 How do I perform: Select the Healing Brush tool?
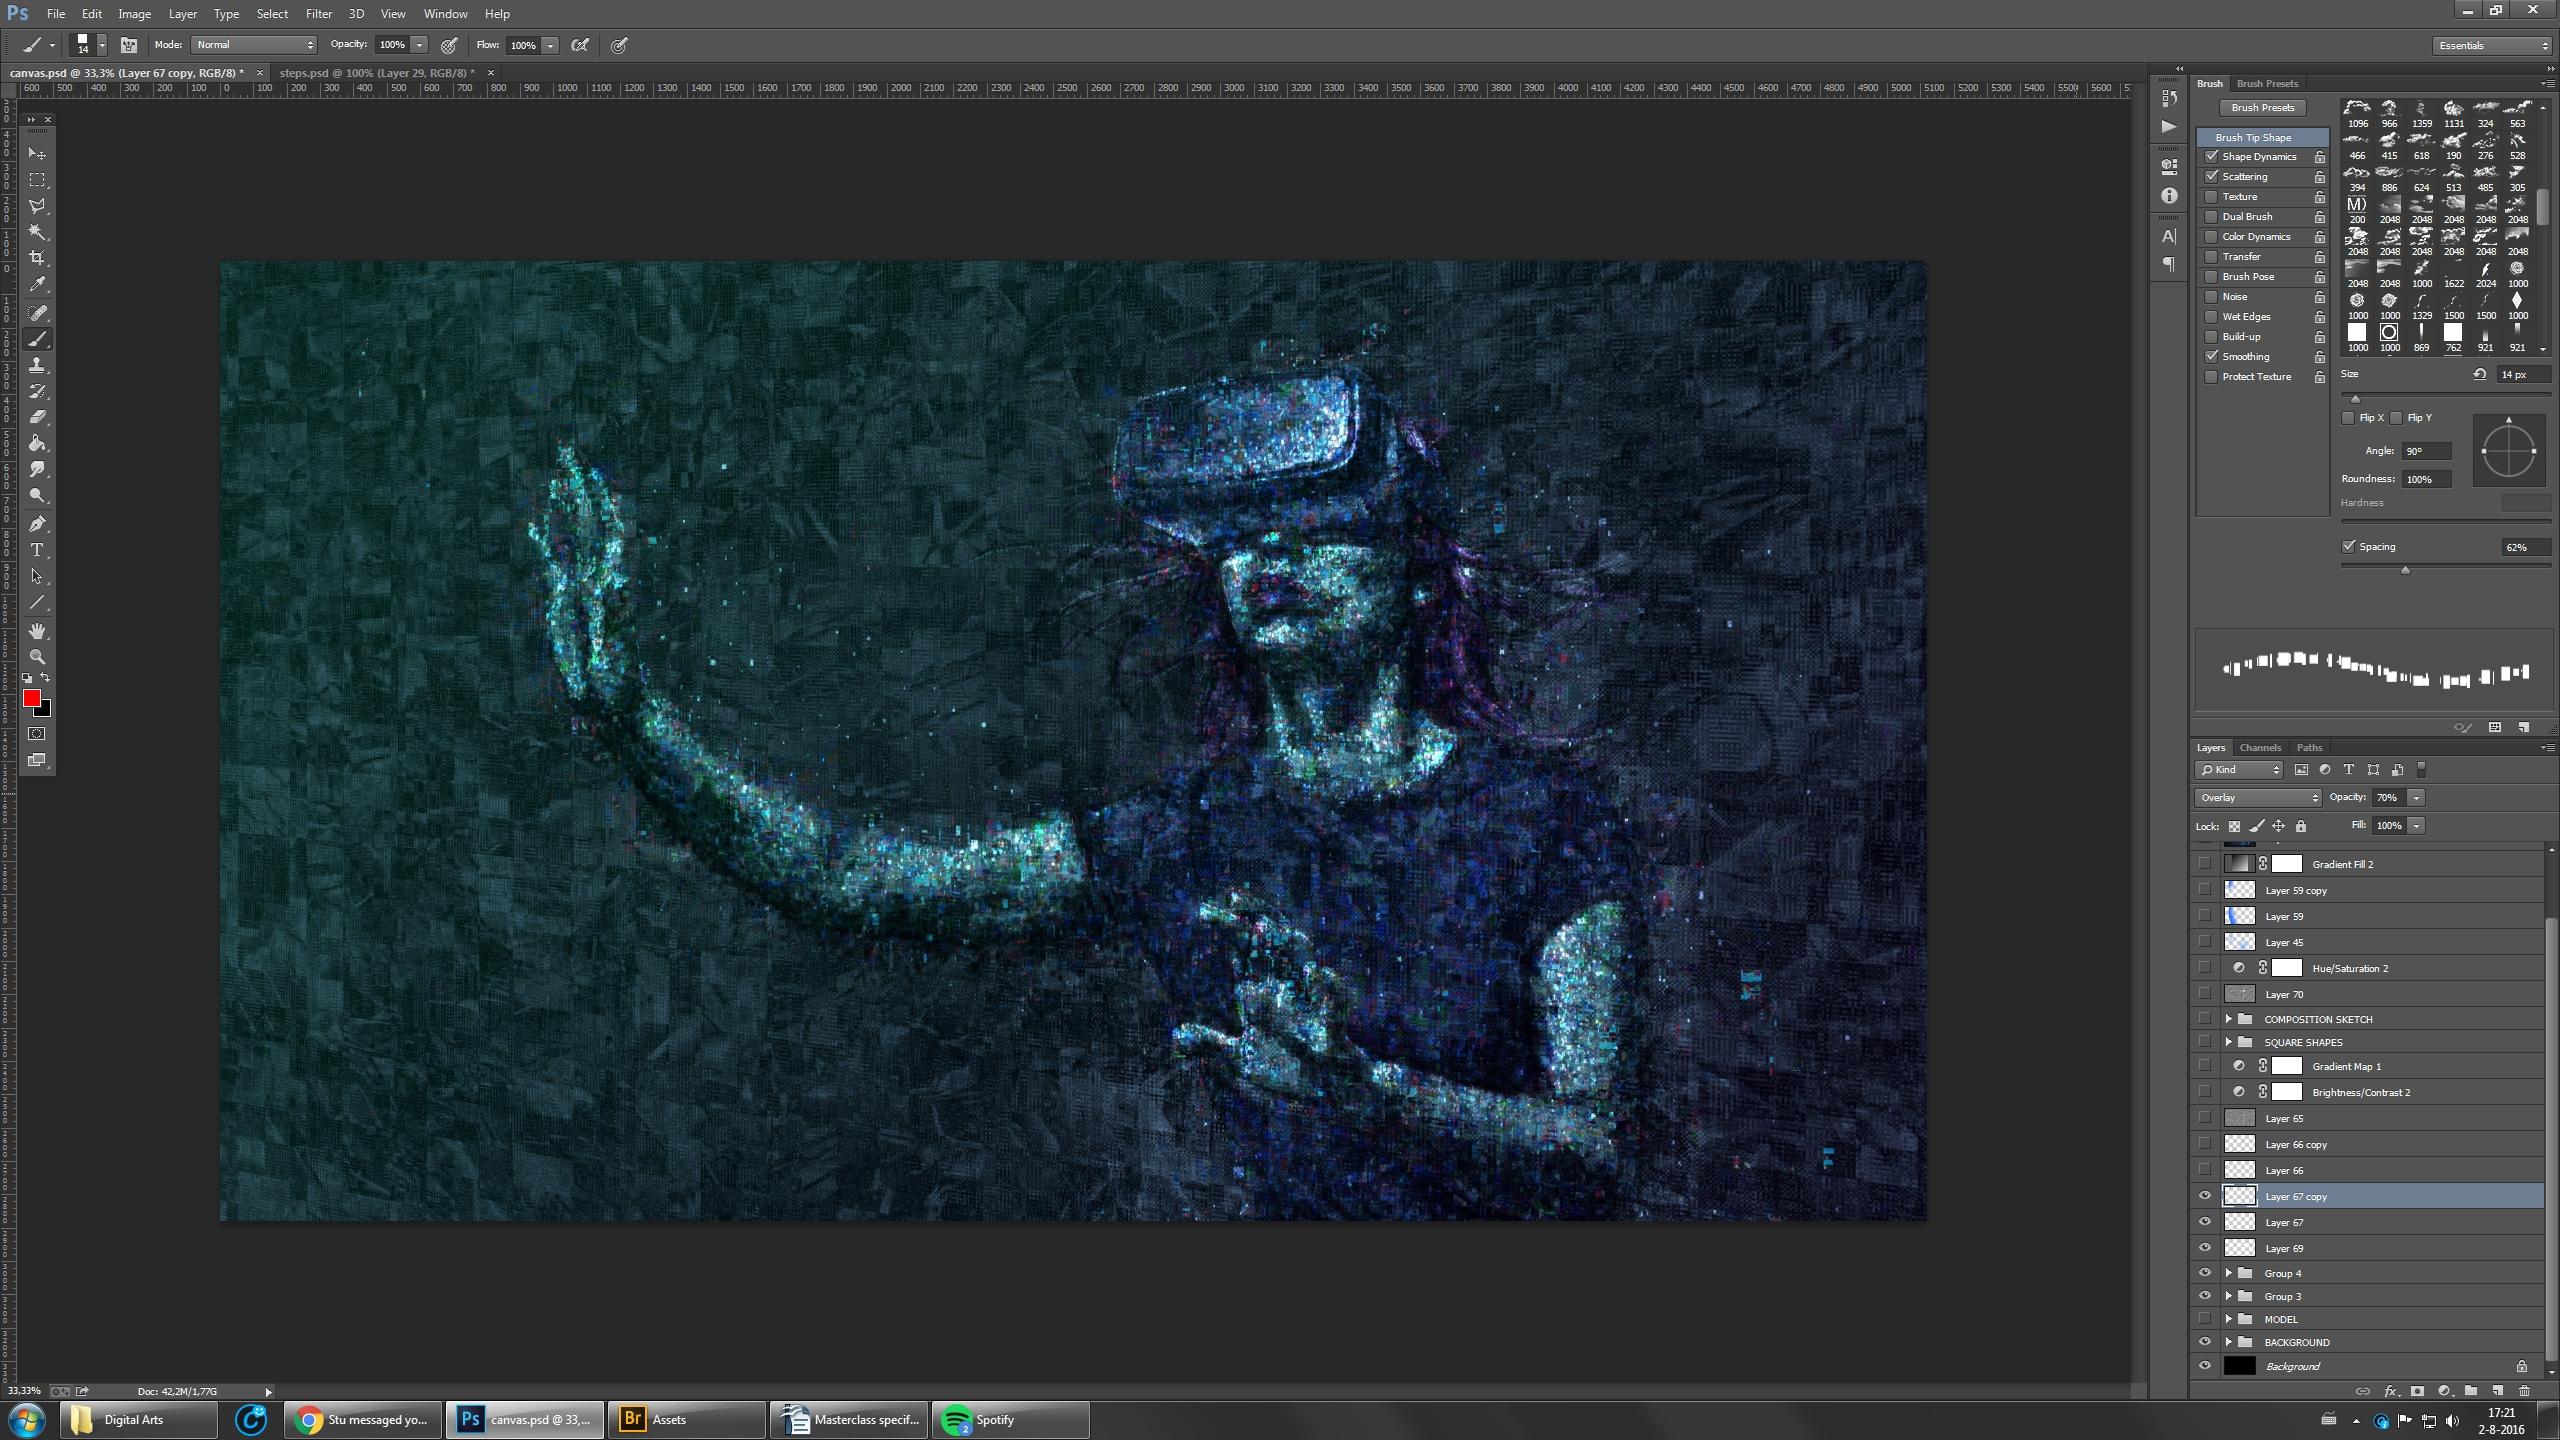pos(37,313)
